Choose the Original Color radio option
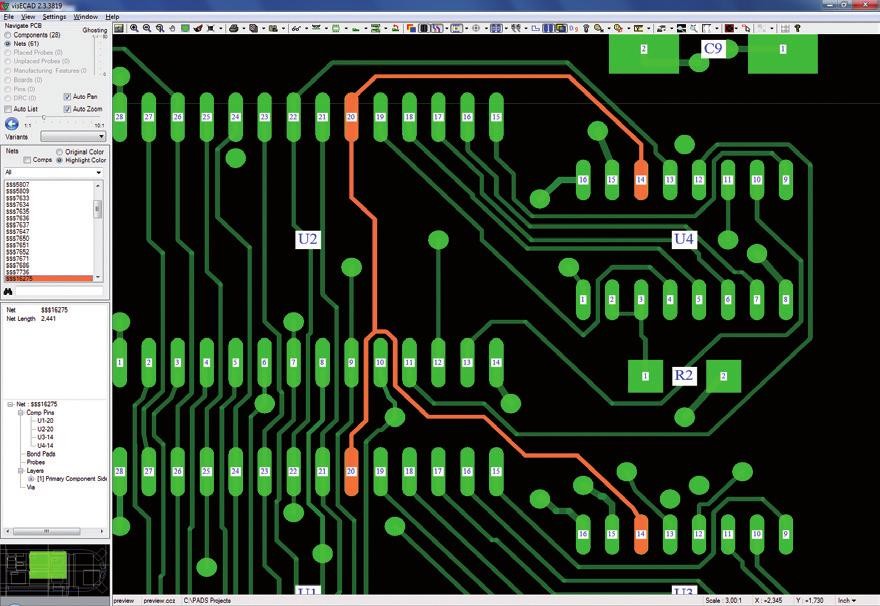 pyautogui.click(x=59, y=152)
